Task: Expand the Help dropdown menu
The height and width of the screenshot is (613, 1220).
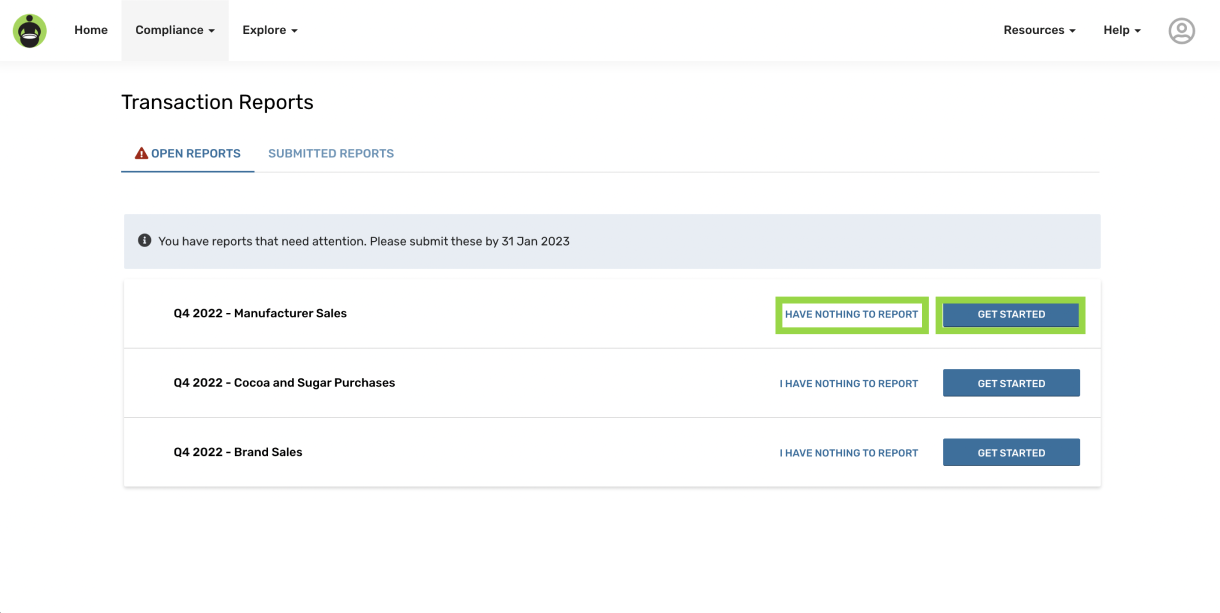Action: pos(1122,30)
